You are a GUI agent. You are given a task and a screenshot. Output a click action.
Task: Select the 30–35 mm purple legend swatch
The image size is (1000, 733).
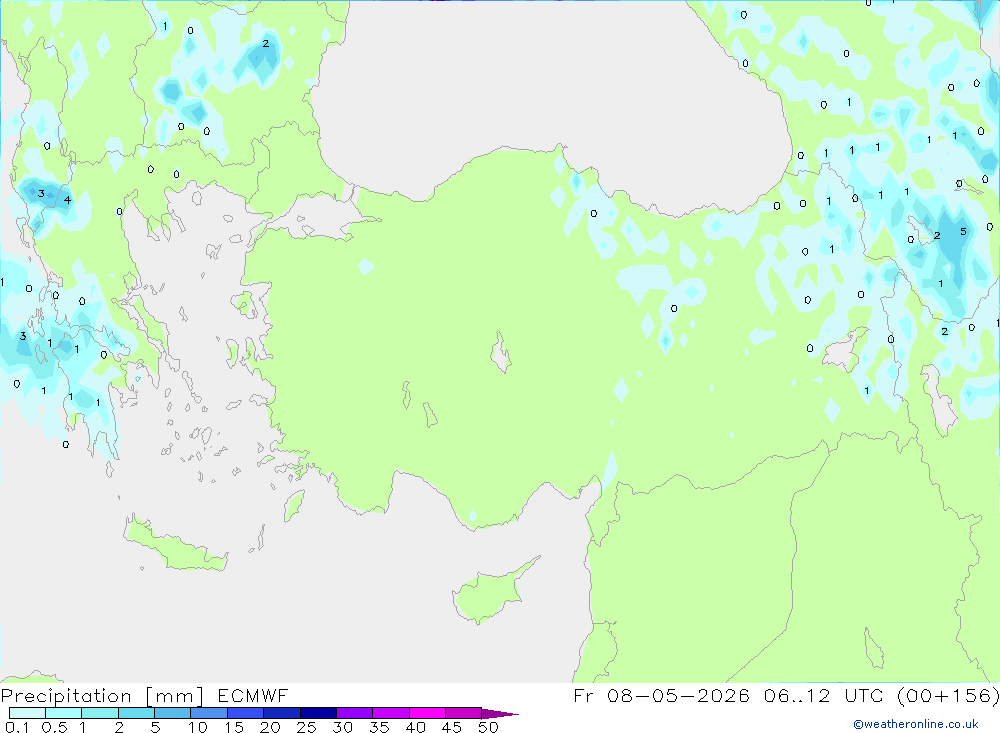354,713
